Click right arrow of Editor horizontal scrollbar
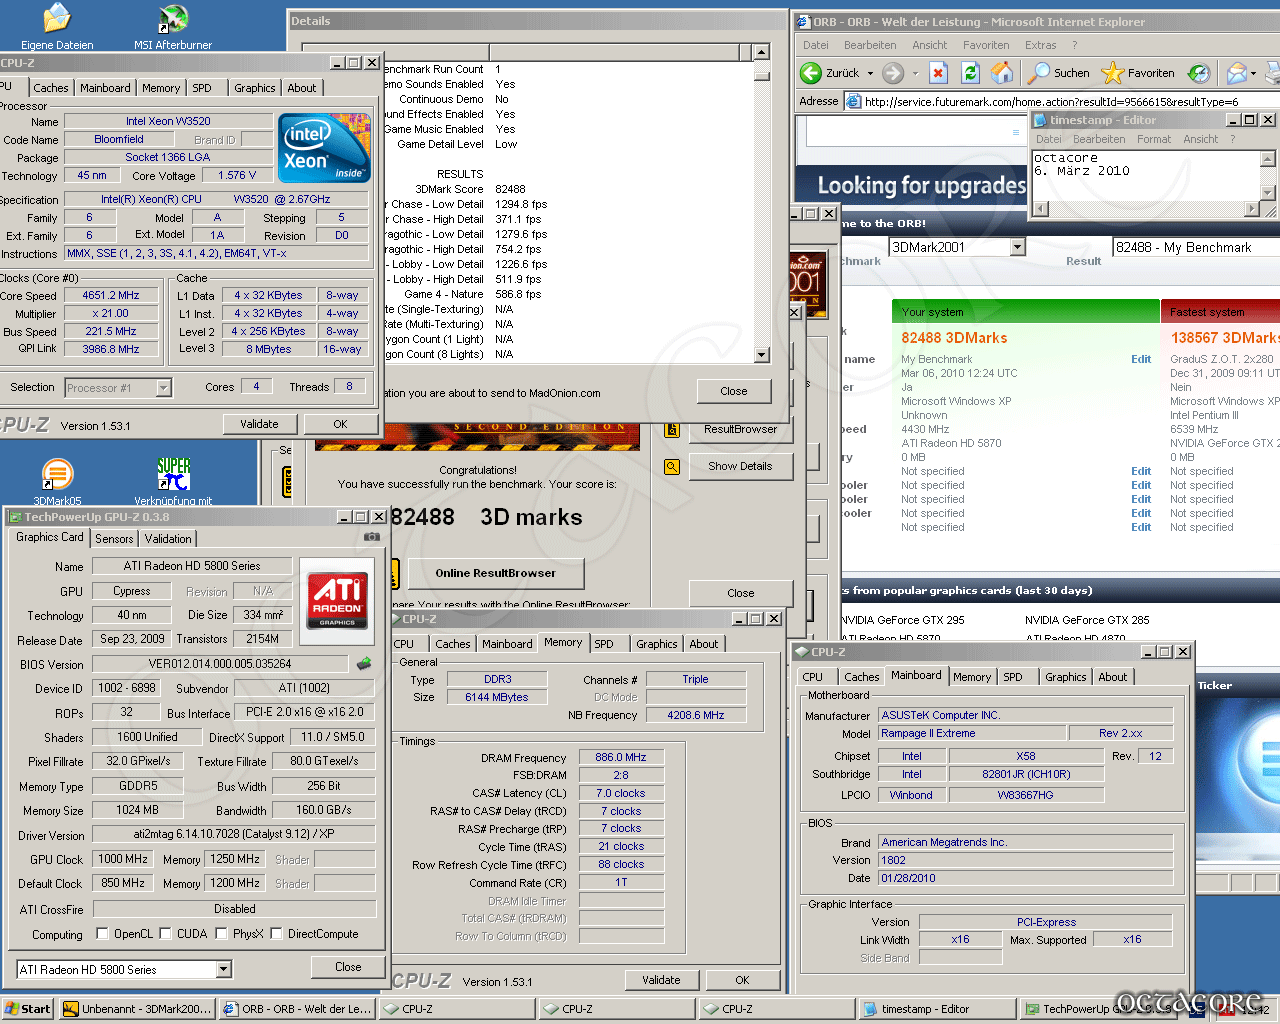 pos(1252,209)
